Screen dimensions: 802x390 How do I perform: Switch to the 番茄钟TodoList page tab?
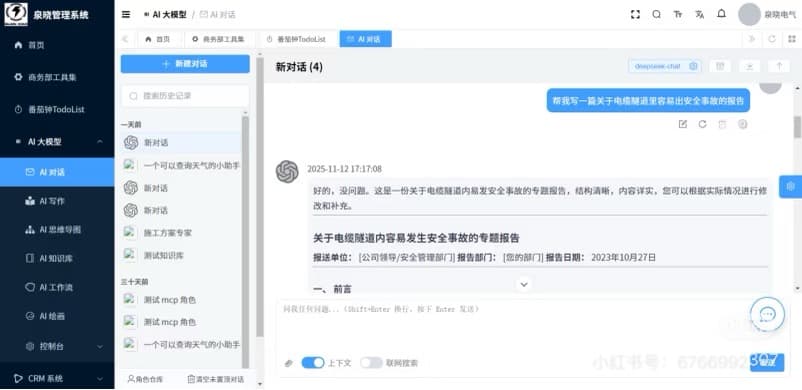pyautogui.click(x=297, y=39)
